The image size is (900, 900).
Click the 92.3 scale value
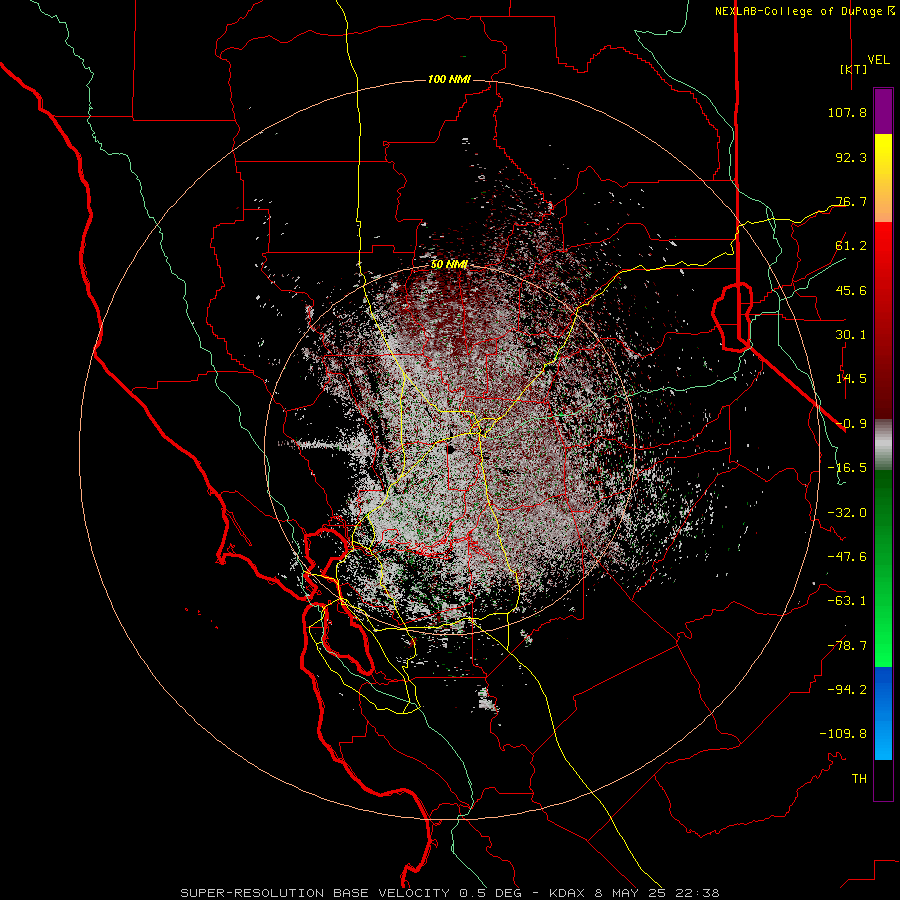851,157
